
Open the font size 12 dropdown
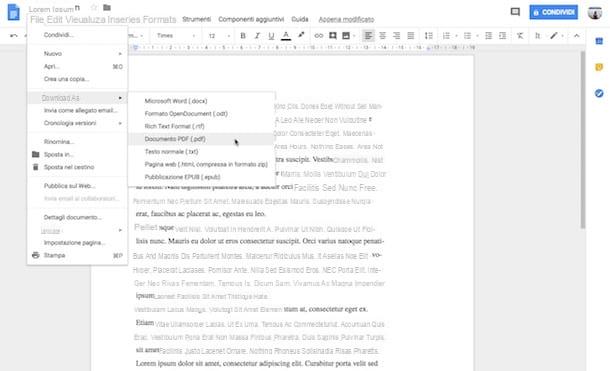[219, 36]
